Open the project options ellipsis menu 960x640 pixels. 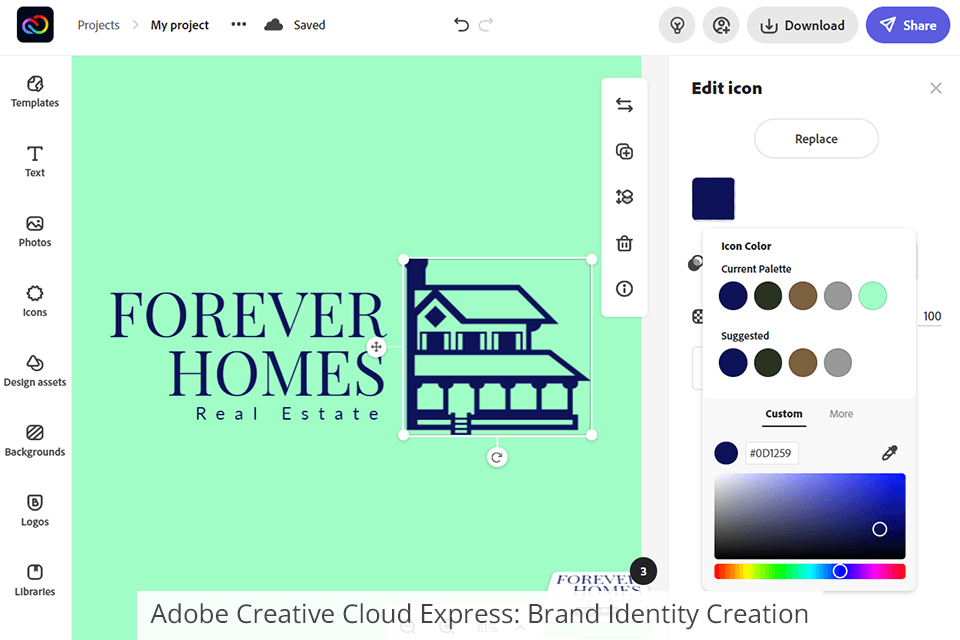point(238,24)
